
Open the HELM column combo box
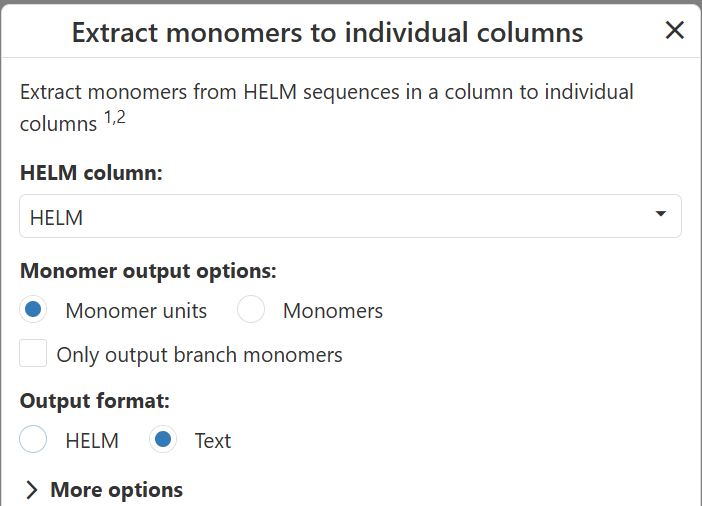[340, 216]
